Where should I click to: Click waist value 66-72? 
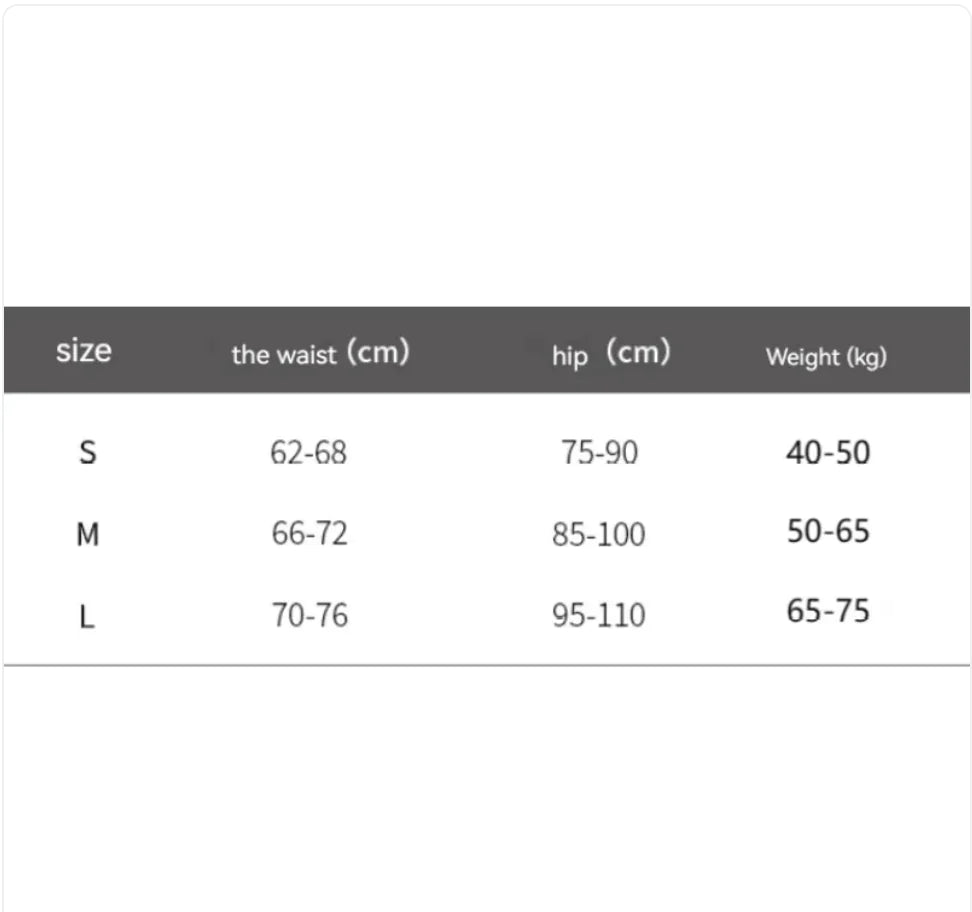click(309, 533)
